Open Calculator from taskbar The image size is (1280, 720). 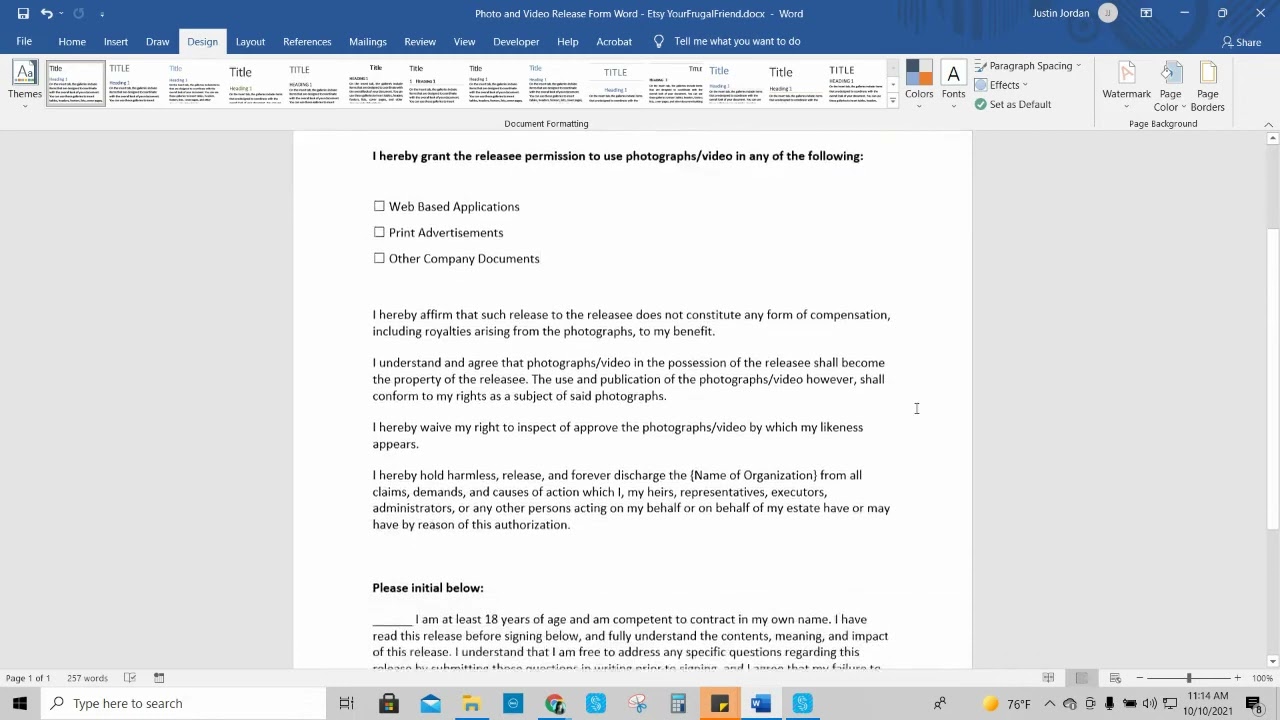(x=678, y=703)
